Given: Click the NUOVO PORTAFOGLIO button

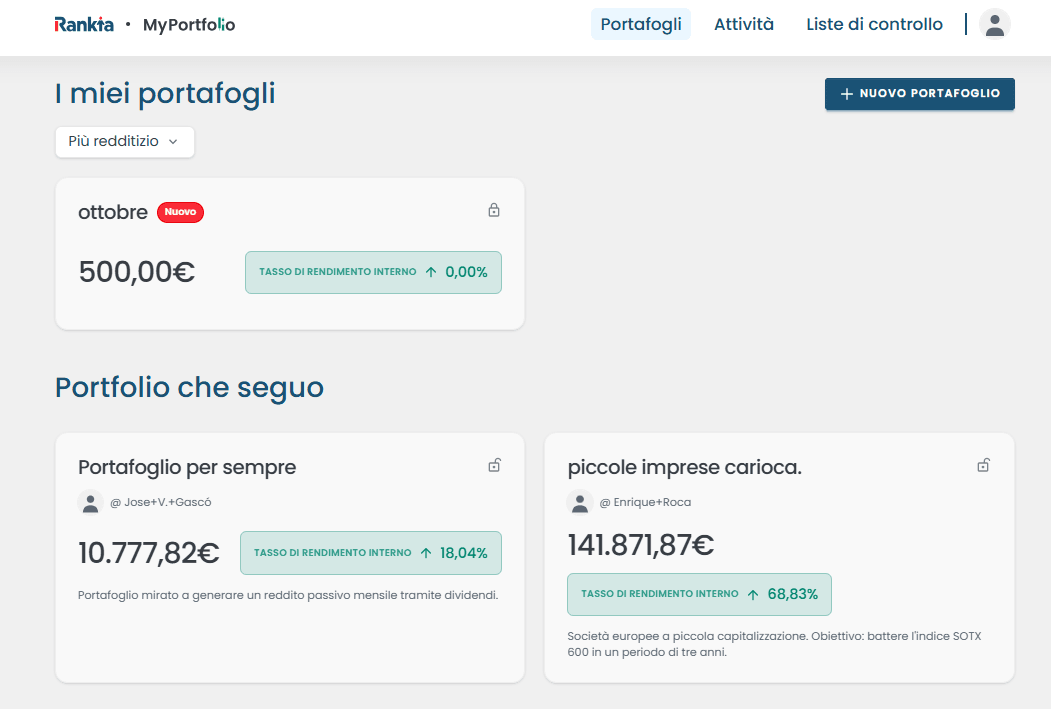Looking at the screenshot, I should [x=919, y=94].
